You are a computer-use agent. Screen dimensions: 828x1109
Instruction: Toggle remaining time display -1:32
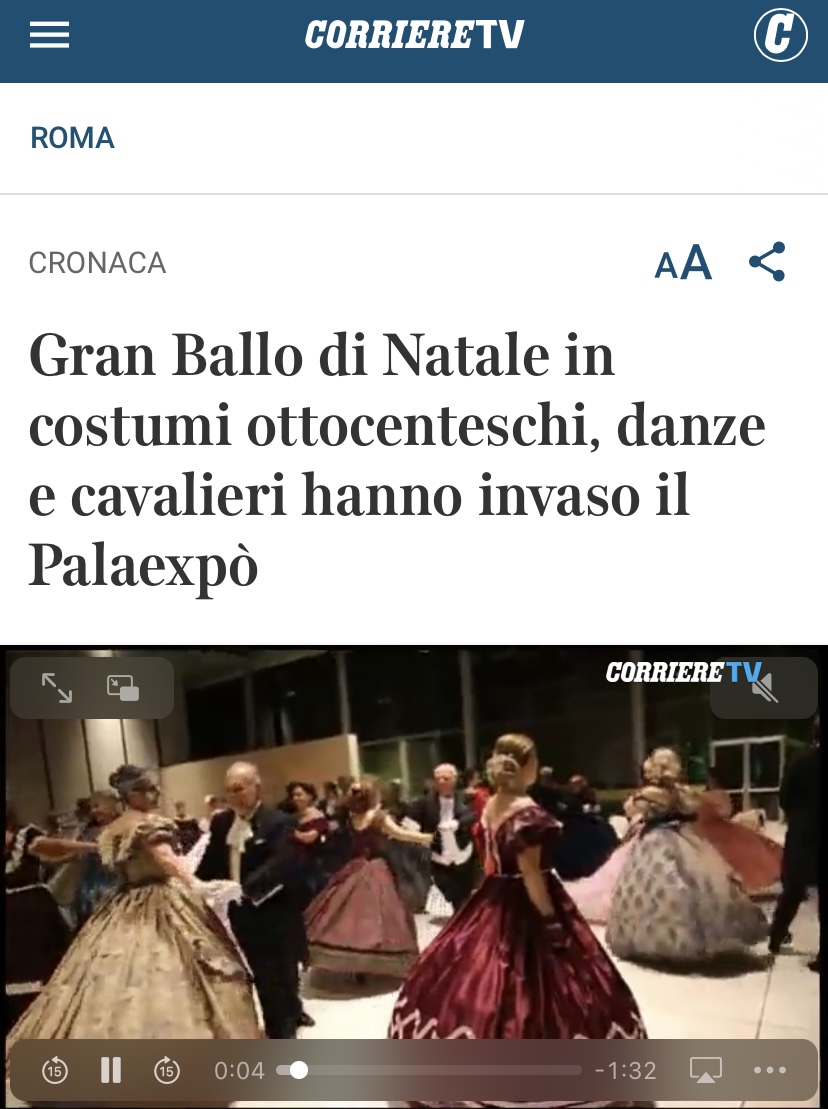click(x=626, y=1070)
